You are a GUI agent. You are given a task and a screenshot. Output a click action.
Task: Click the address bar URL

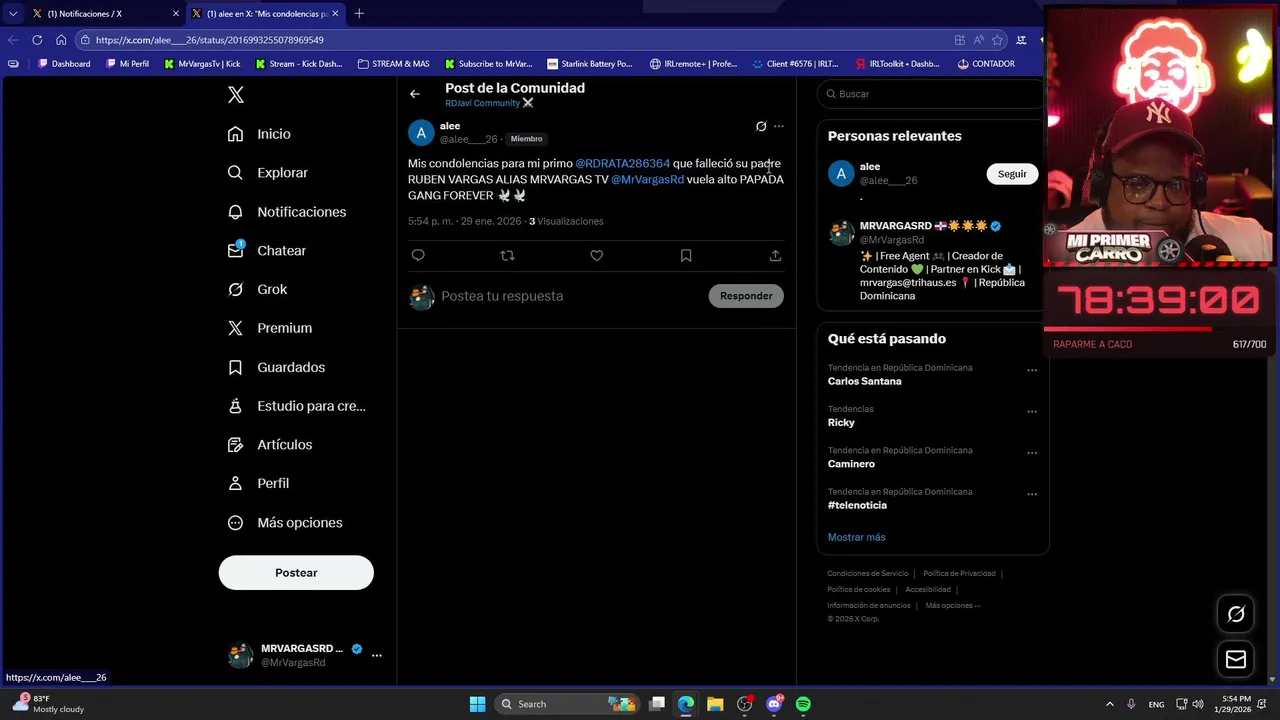pyautogui.click(x=209, y=40)
